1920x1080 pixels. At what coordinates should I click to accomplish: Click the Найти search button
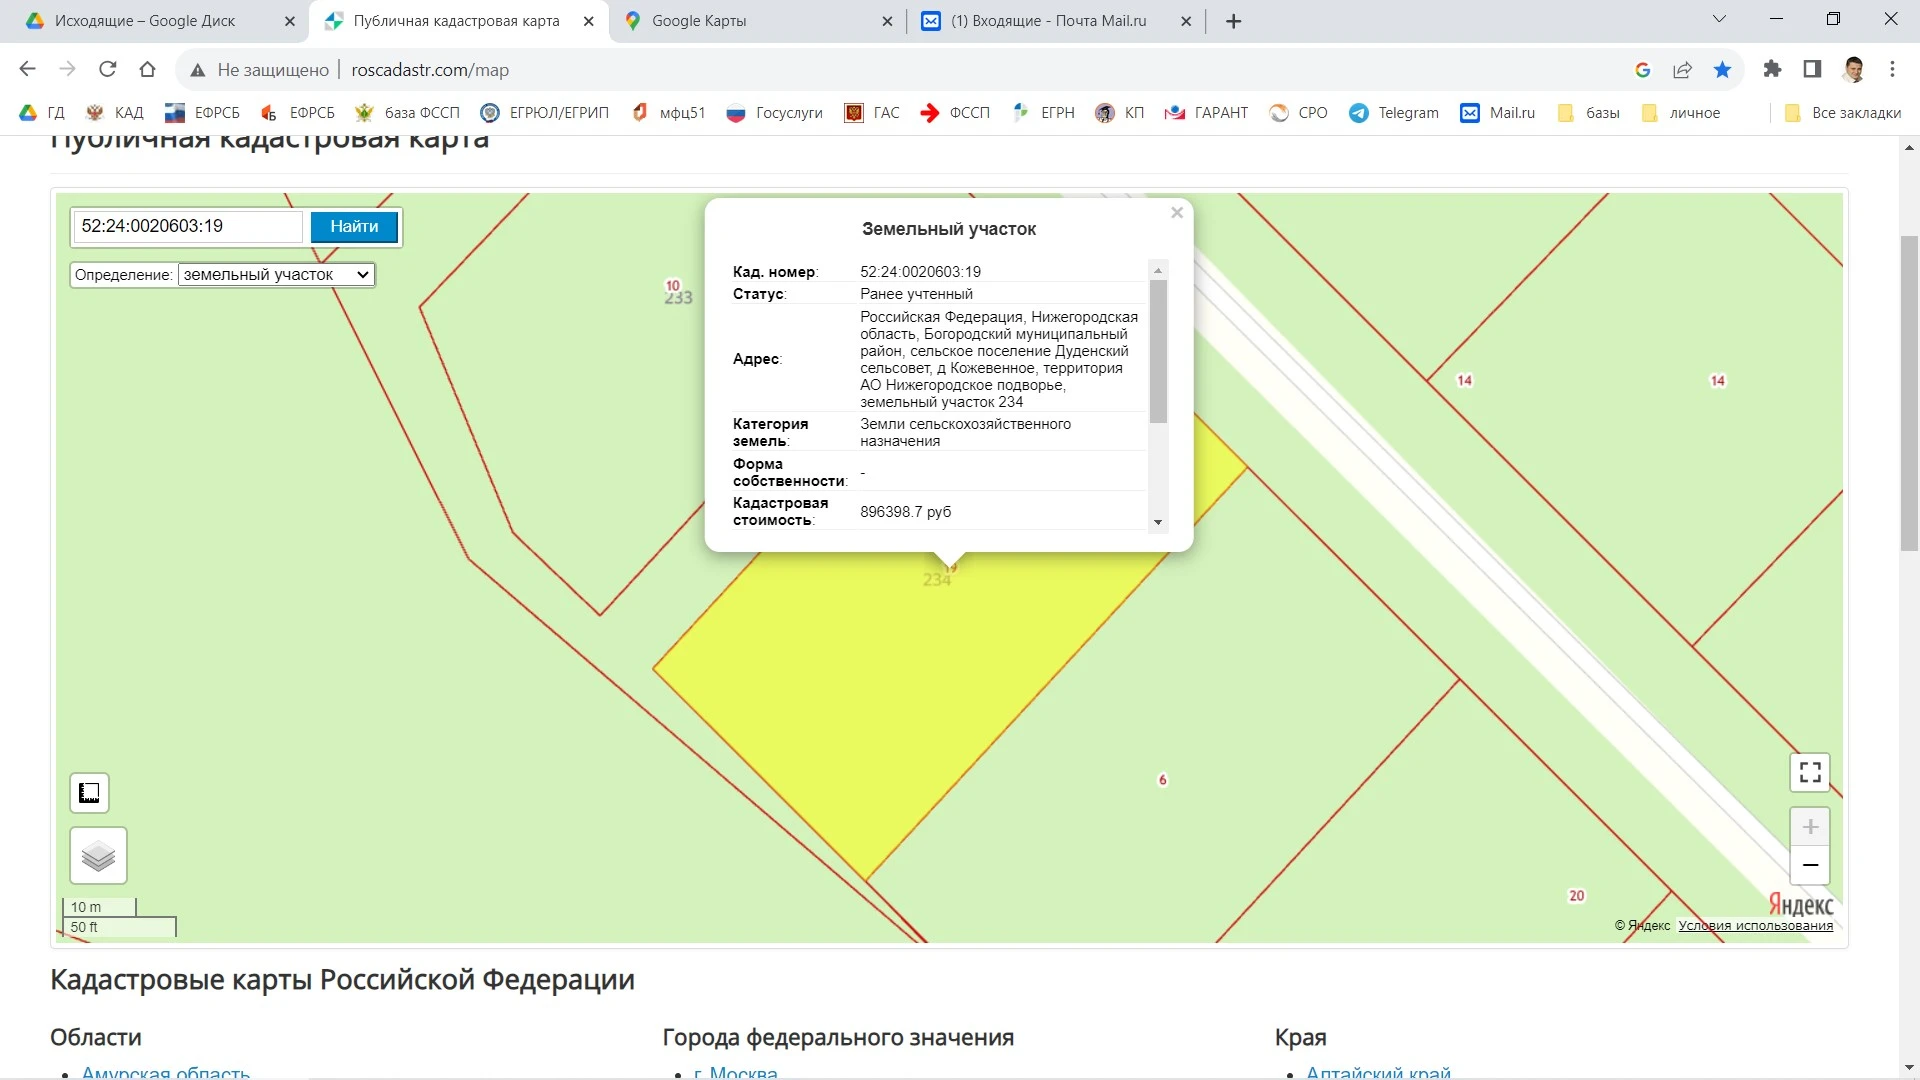click(x=354, y=227)
